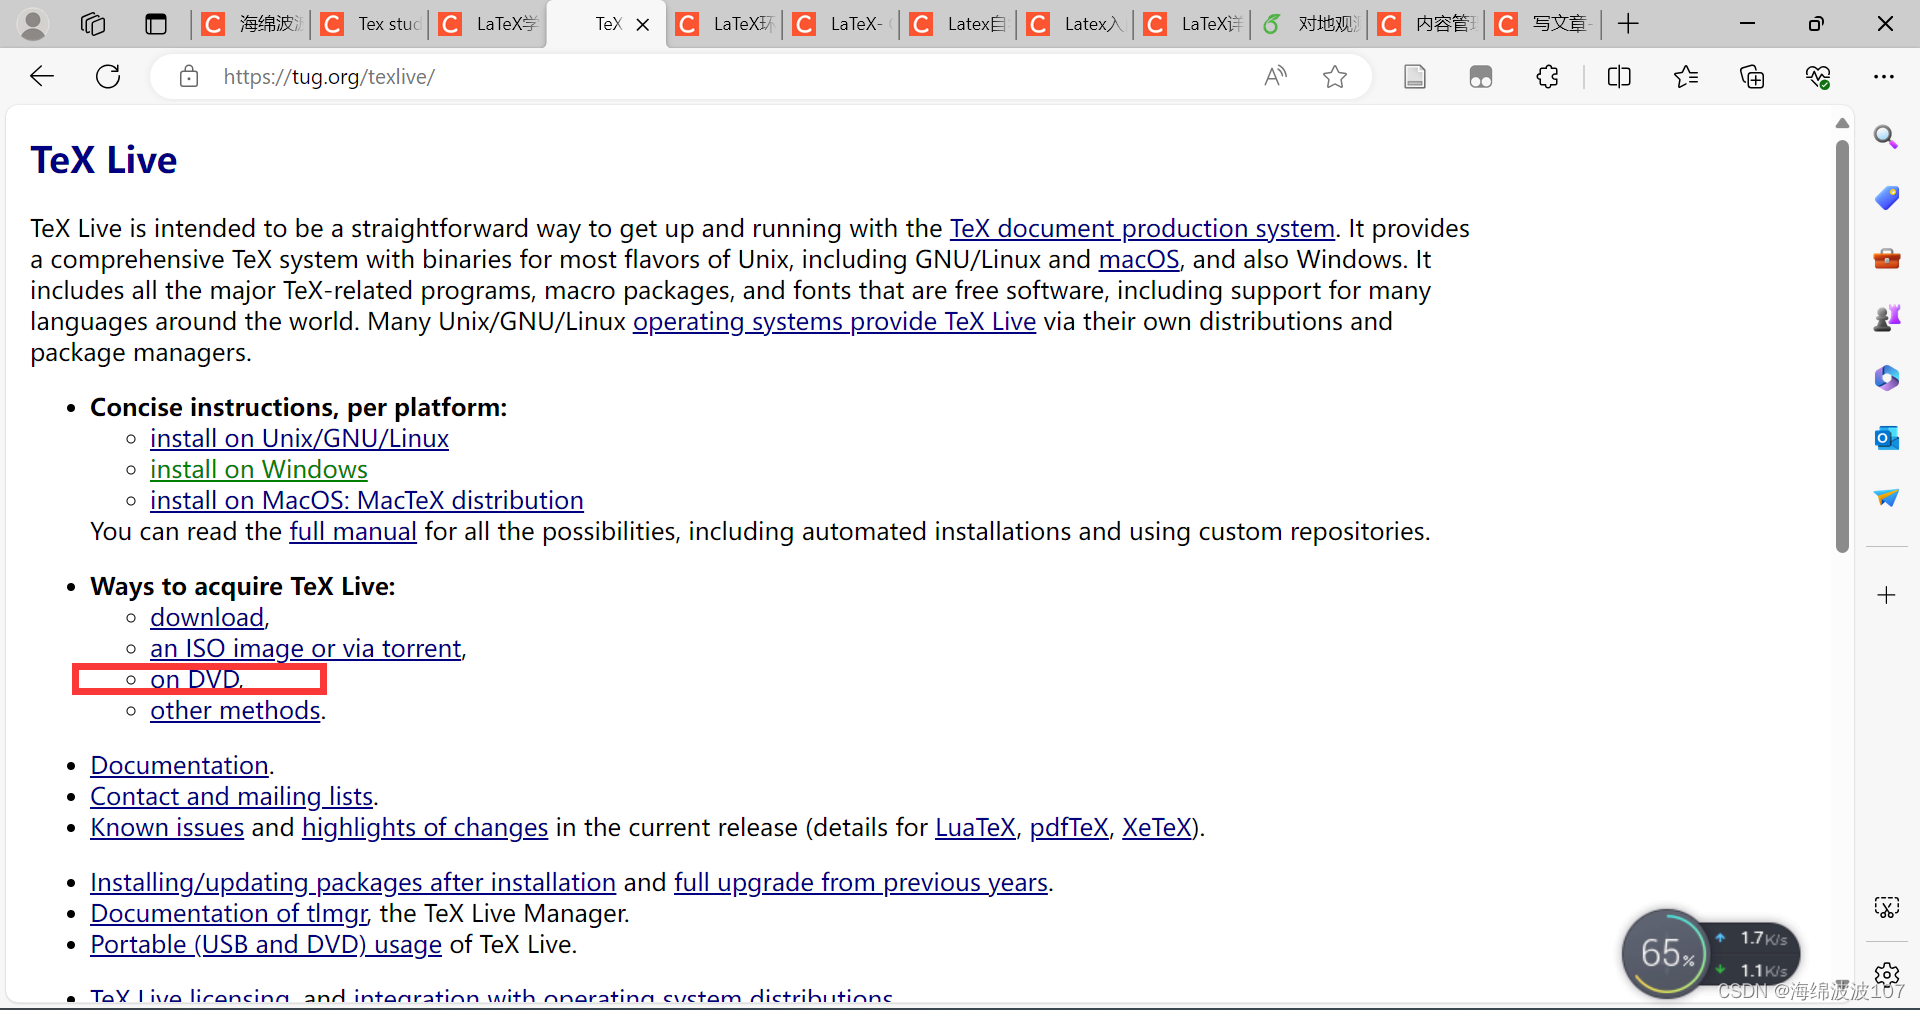Open Documentation of tlmgr link
This screenshot has width=1920, height=1010.
(229, 913)
